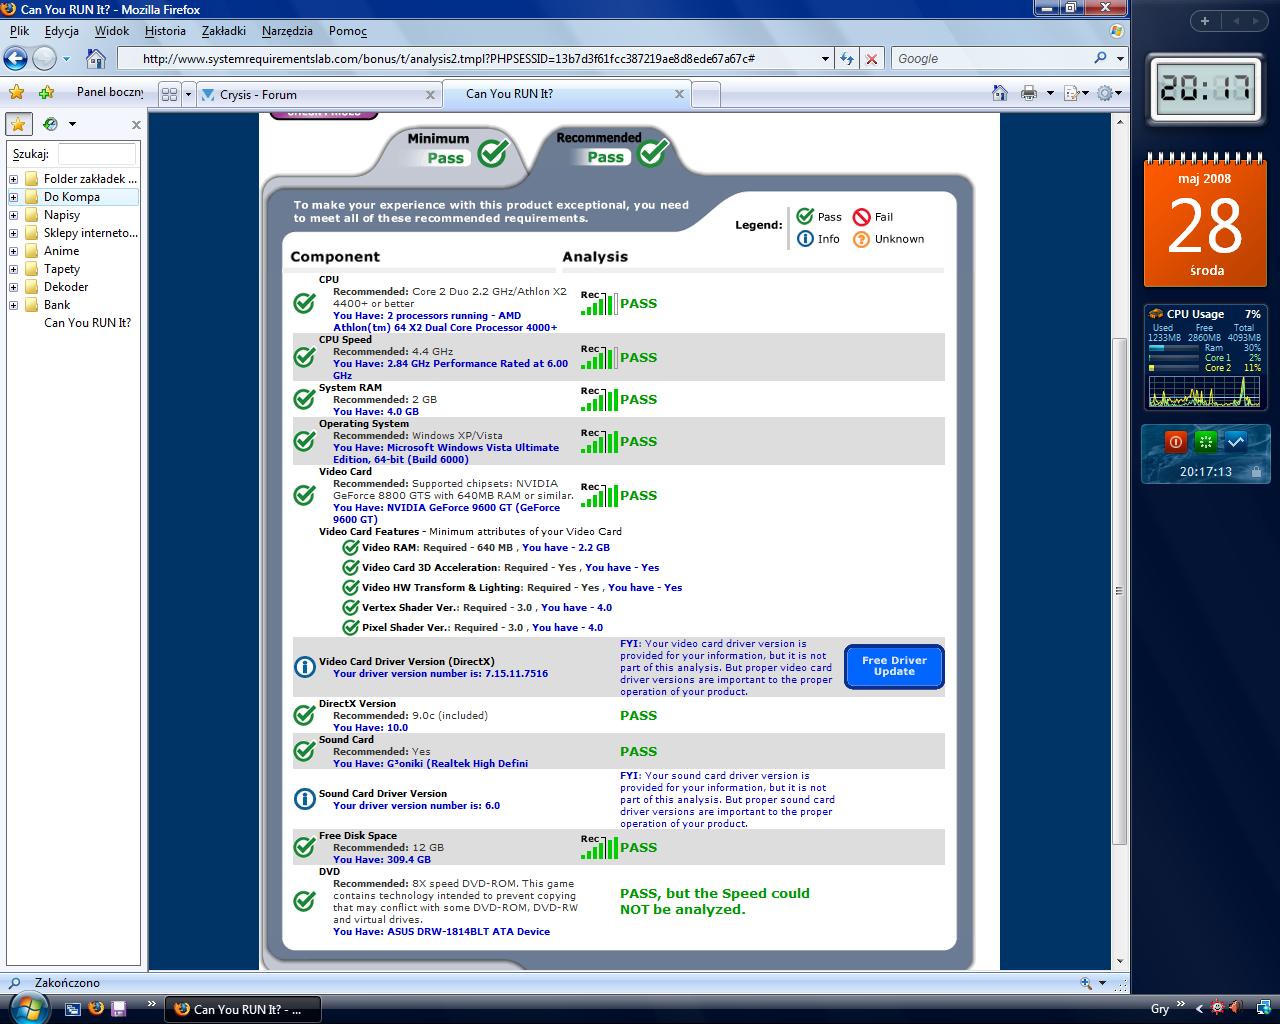
Task: Click the Free Driver Update button
Action: 894,666
